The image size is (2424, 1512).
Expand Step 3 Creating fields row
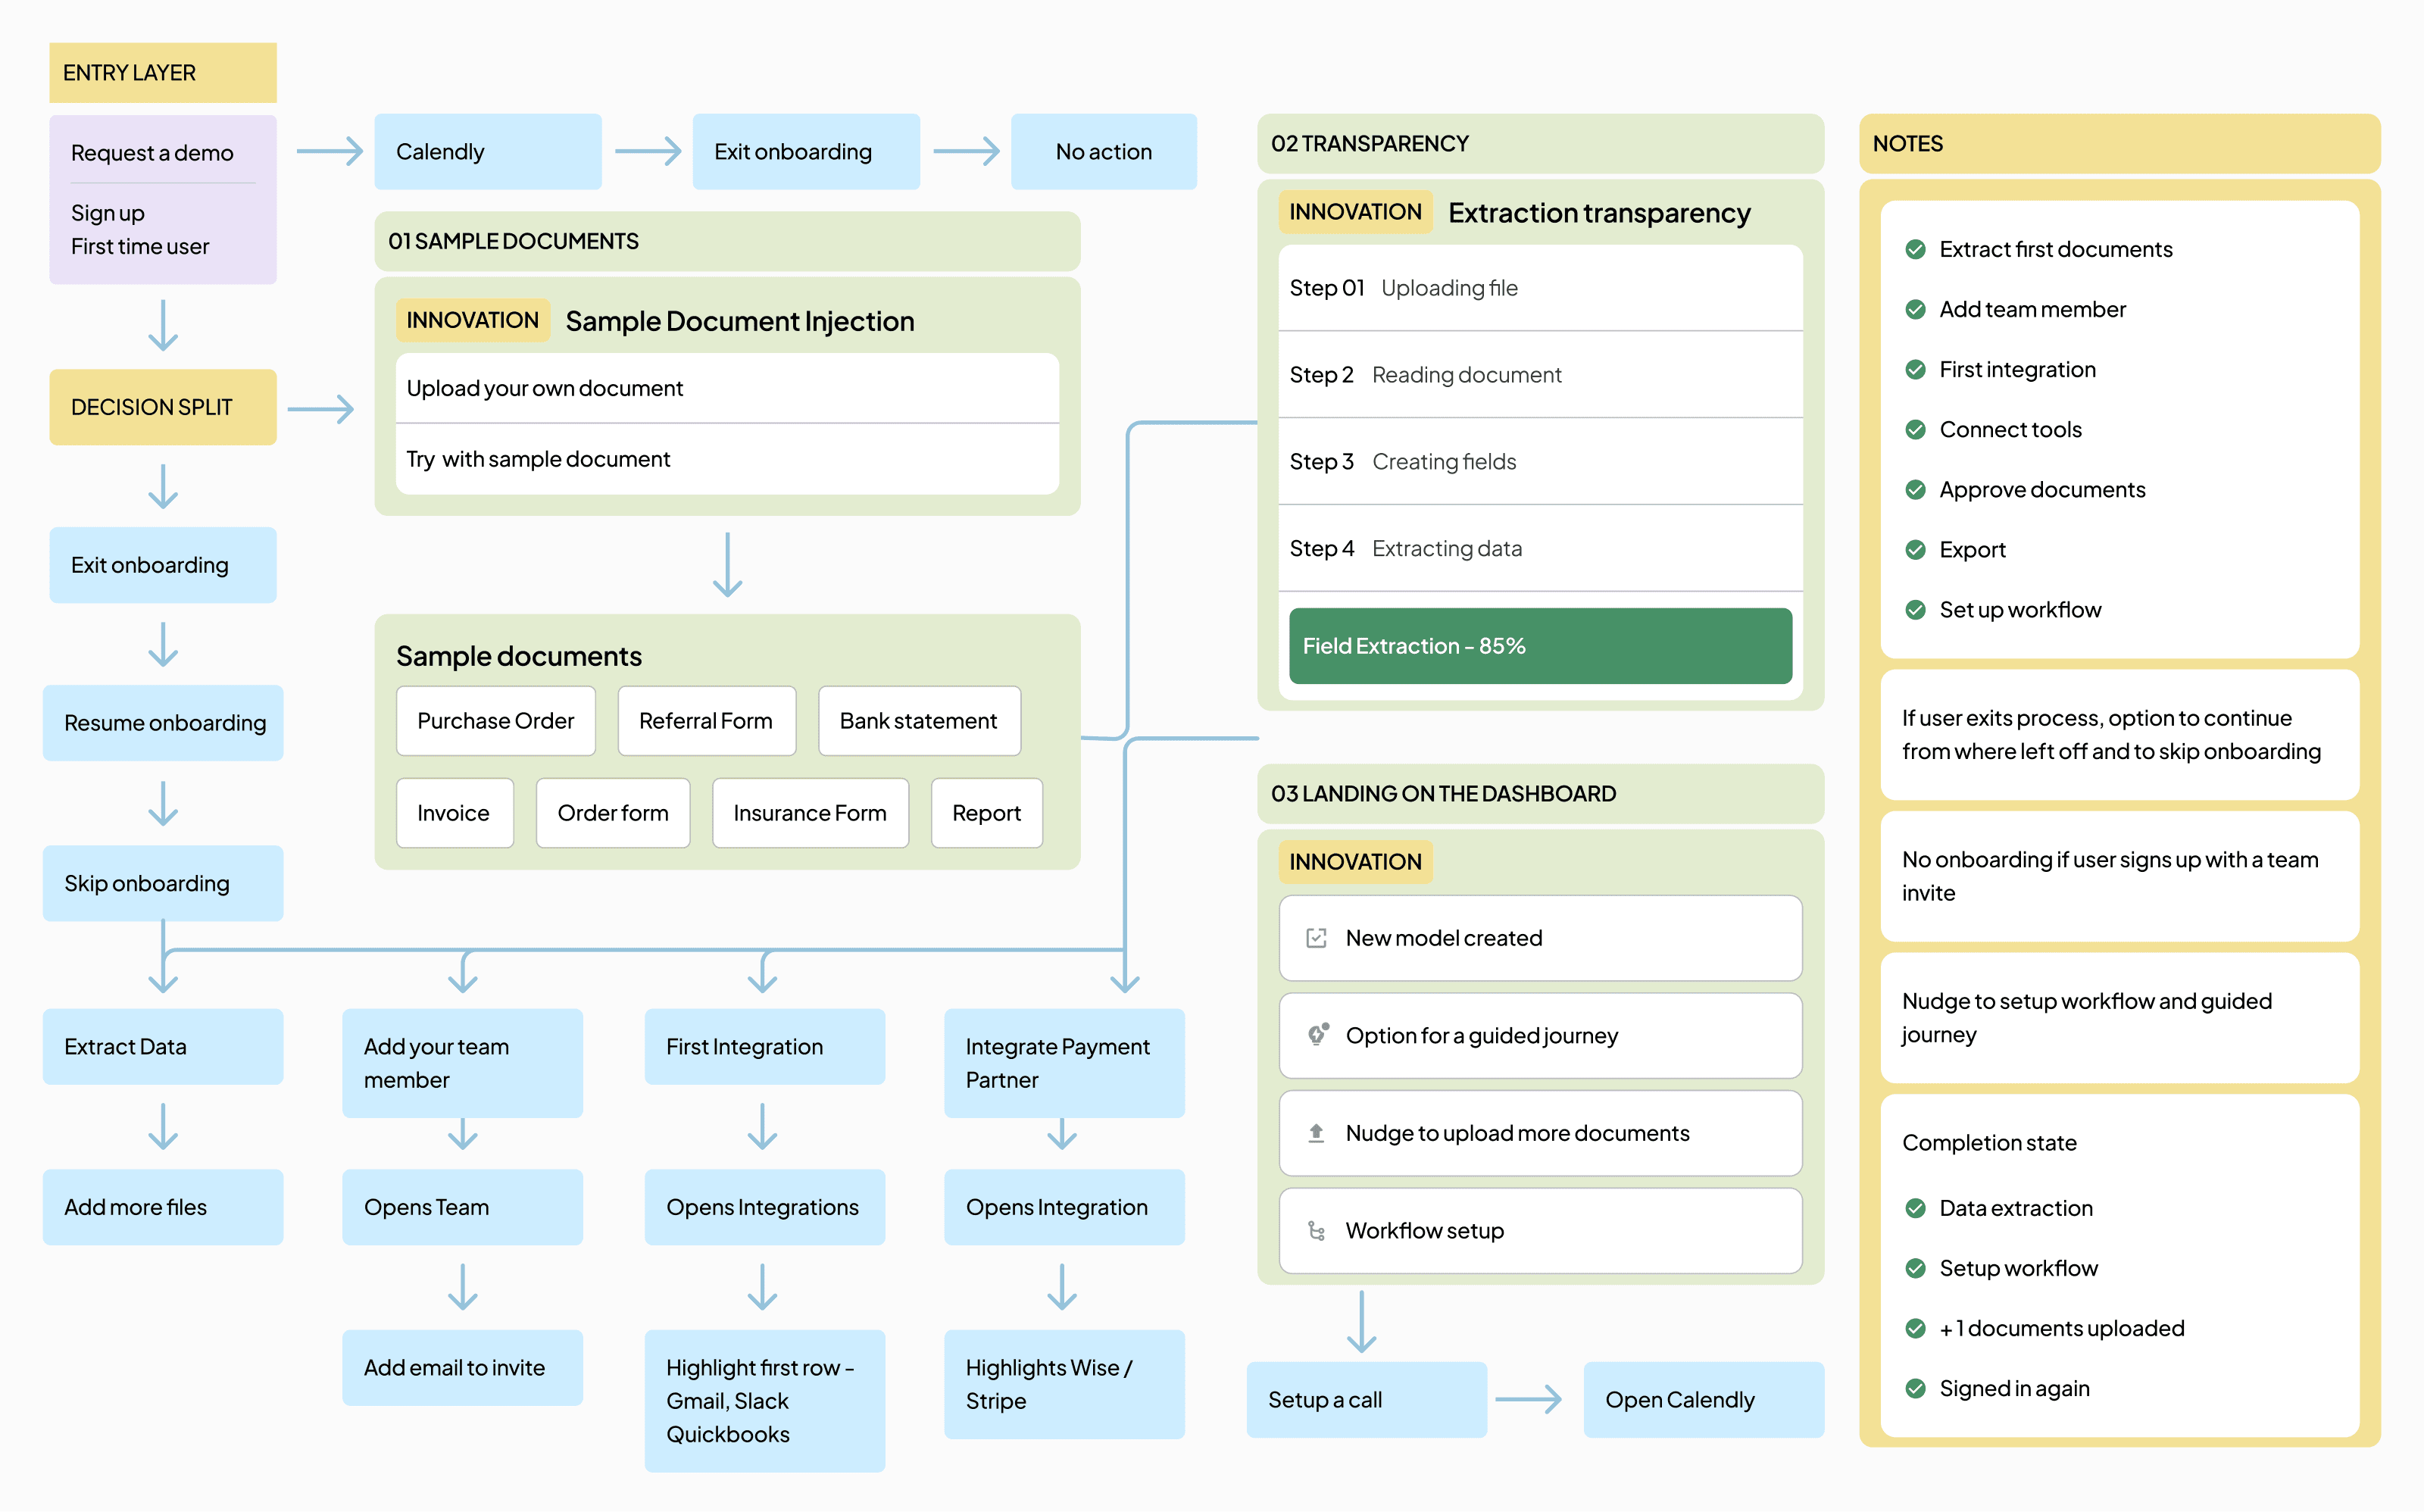(1539, 461)
